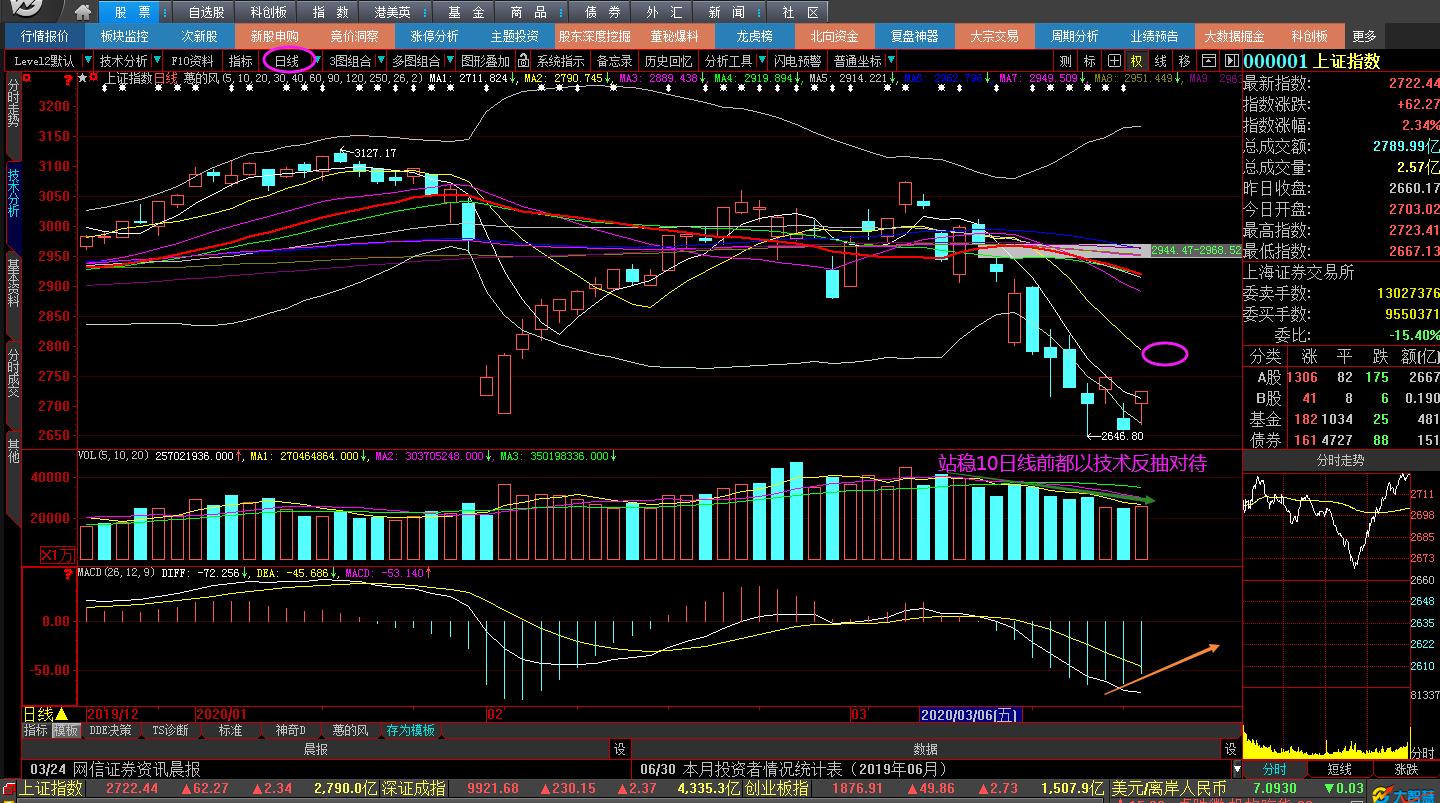1440x803 pixels.
Task: Click the 行情报价 button
Action: (45, 36)
